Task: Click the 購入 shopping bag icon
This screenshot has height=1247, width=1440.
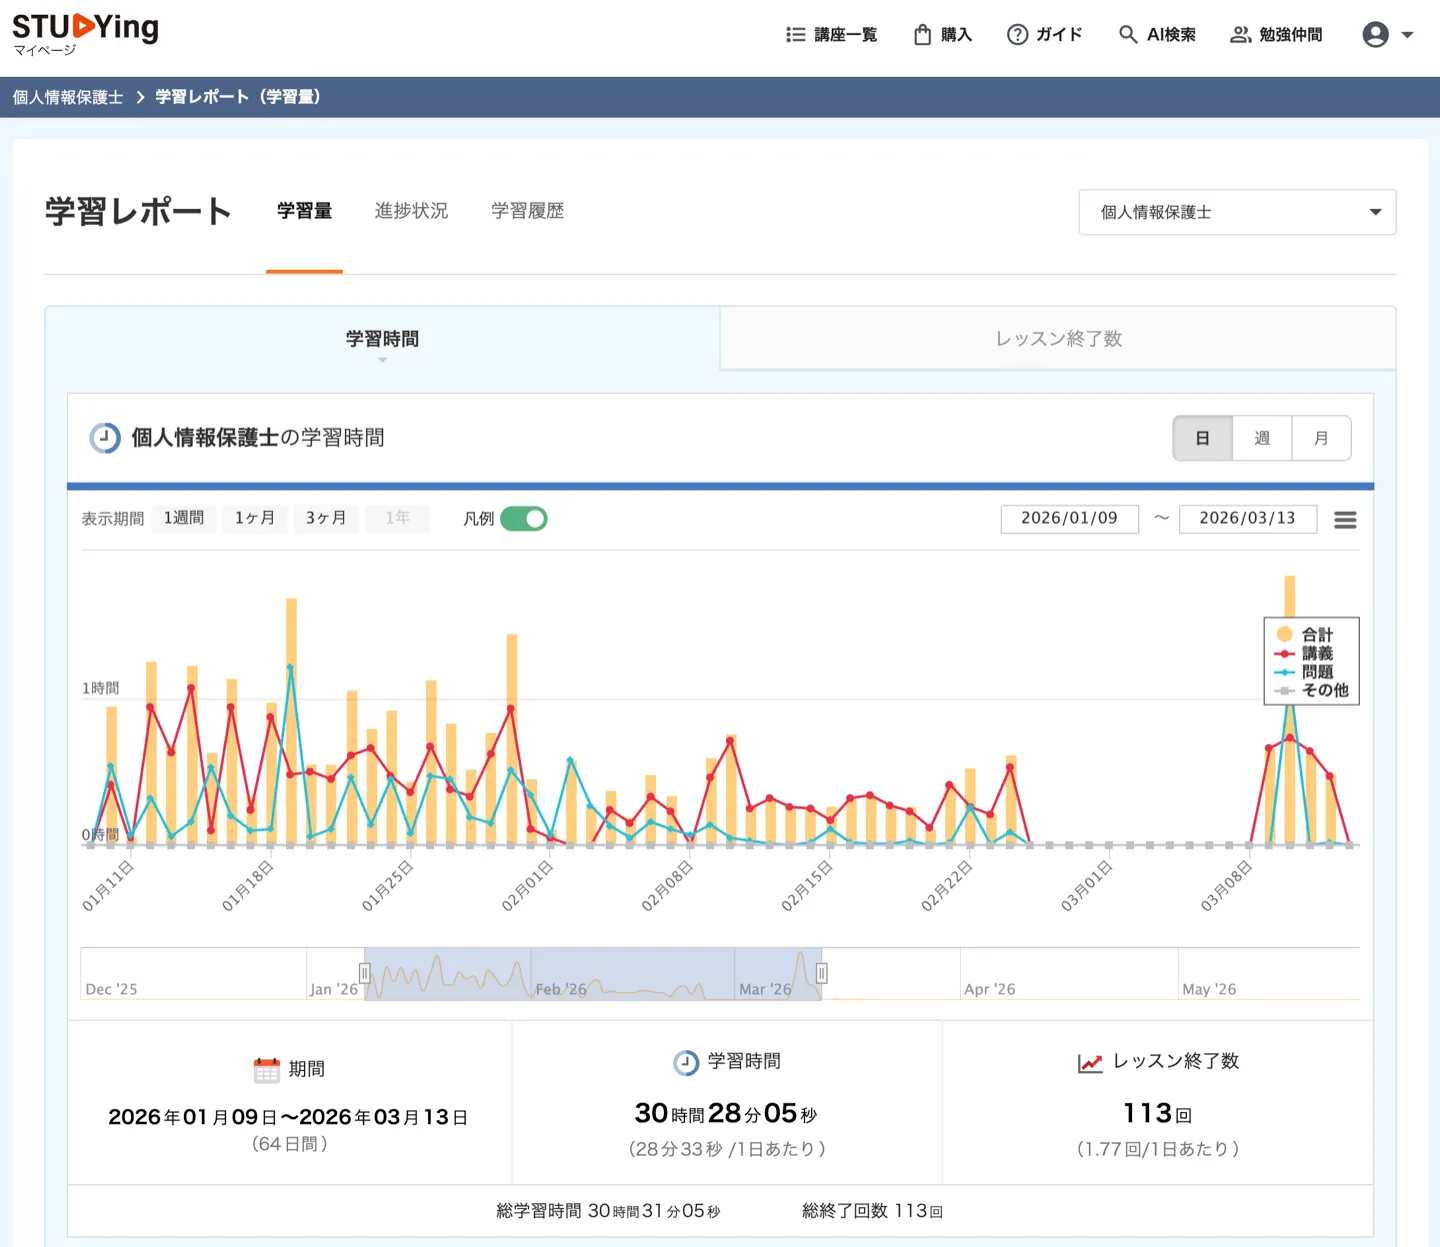Action: coord(922,35)
